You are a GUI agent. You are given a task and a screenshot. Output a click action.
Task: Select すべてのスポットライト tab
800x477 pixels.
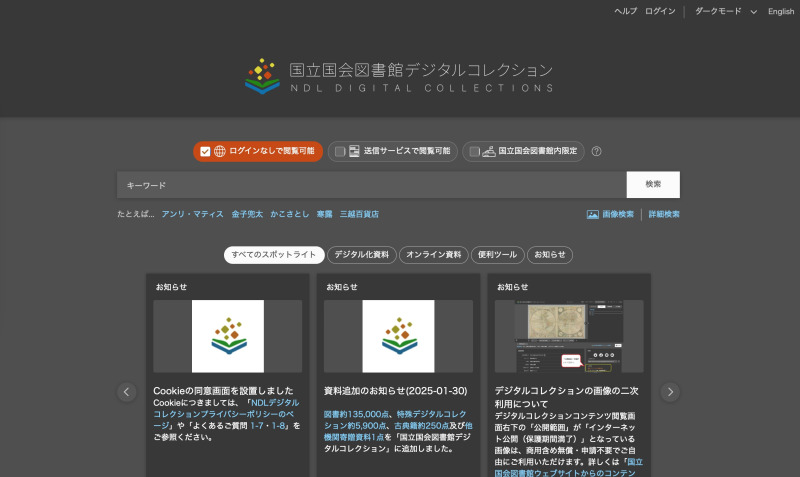tap(274, 255)
